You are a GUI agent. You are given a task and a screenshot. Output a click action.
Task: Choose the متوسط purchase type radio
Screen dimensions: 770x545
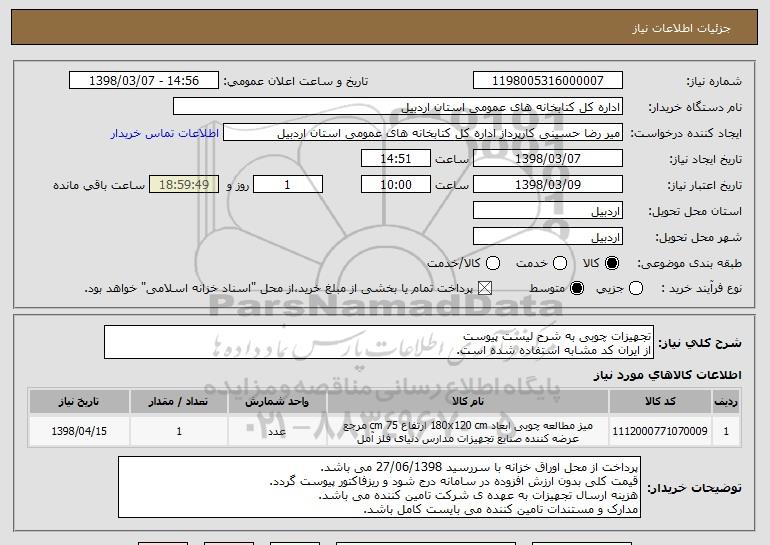pyautogui.click(x=577, y=288)
